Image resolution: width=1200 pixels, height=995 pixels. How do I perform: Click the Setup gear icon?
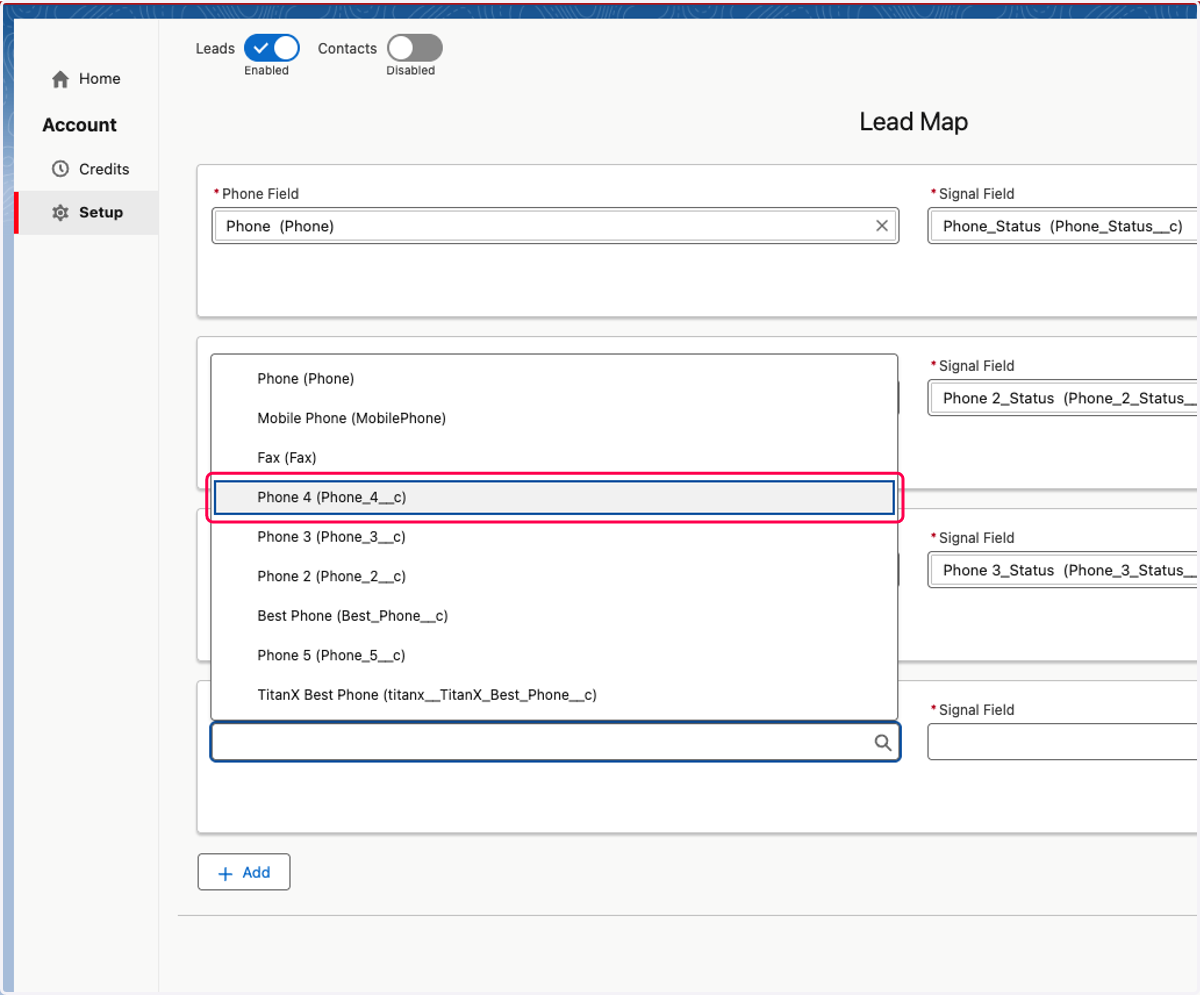[x=61, y=212]
